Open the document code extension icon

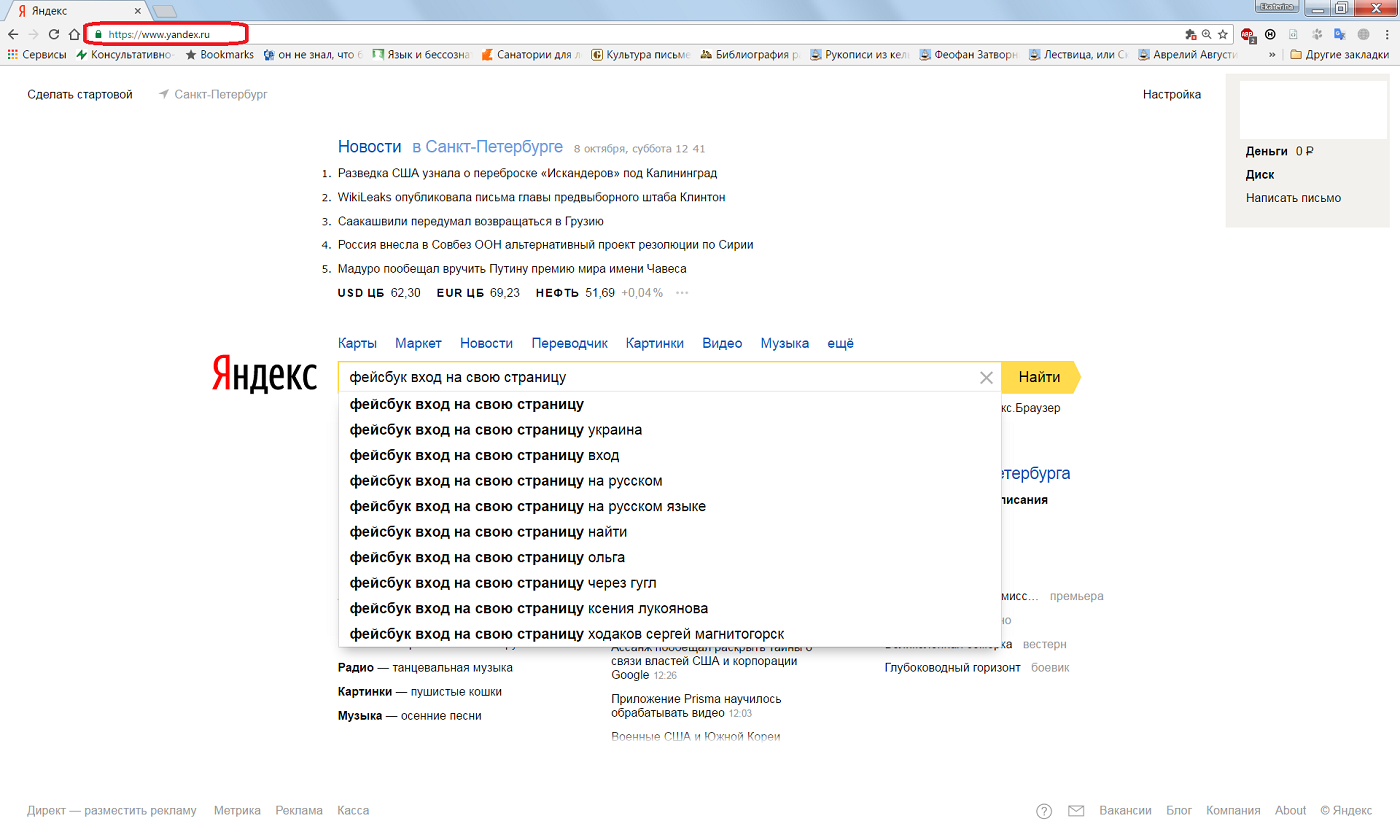tap(1293, 34)
